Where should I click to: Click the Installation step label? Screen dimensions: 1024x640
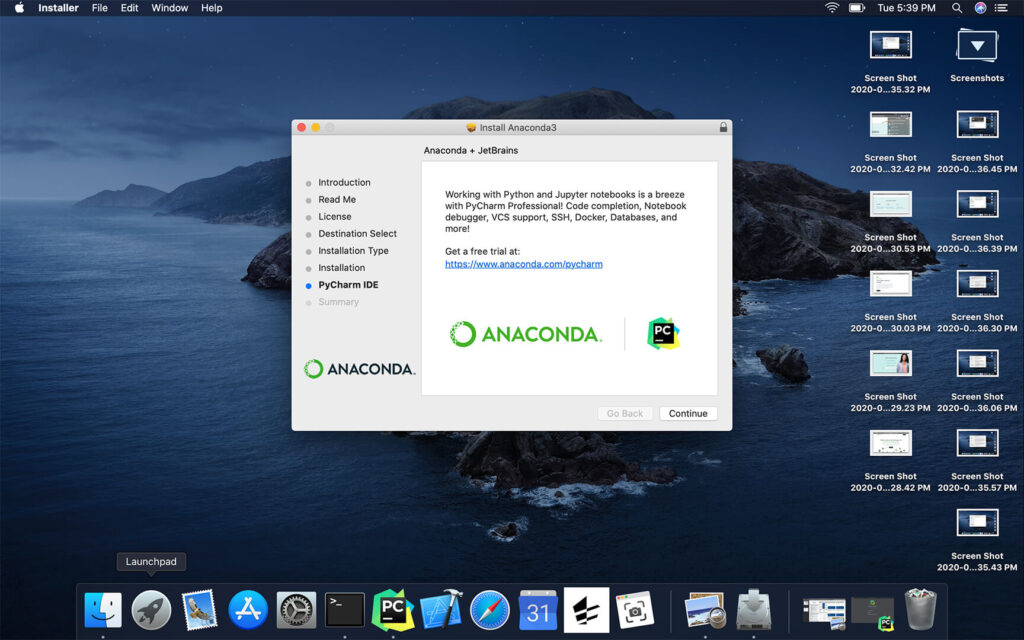point(342,268)
